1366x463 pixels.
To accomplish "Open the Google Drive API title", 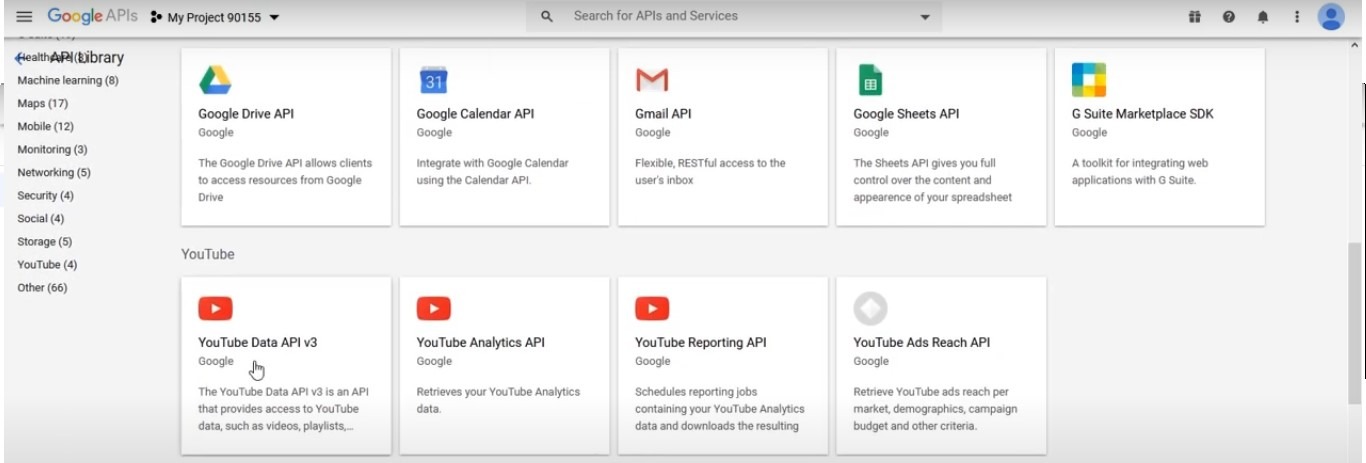I will 246,114.
